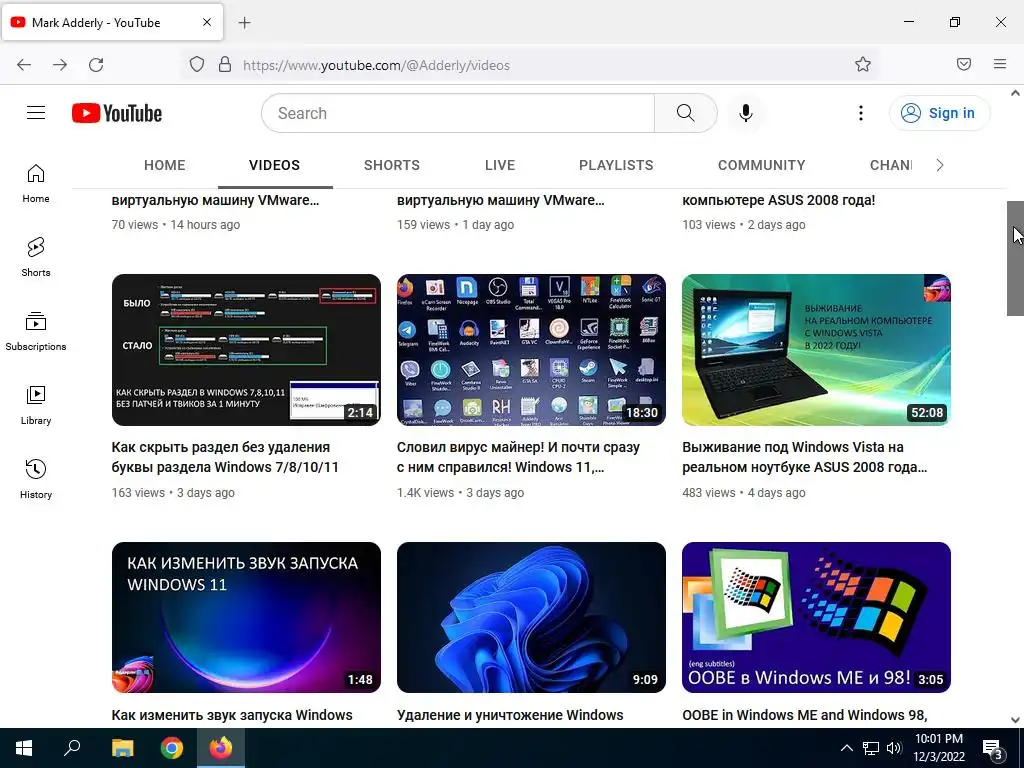Open File Explorer from taskbar
Image resolution: width=1024 pixels, height=768 pixels.
[x=122, y=748]
